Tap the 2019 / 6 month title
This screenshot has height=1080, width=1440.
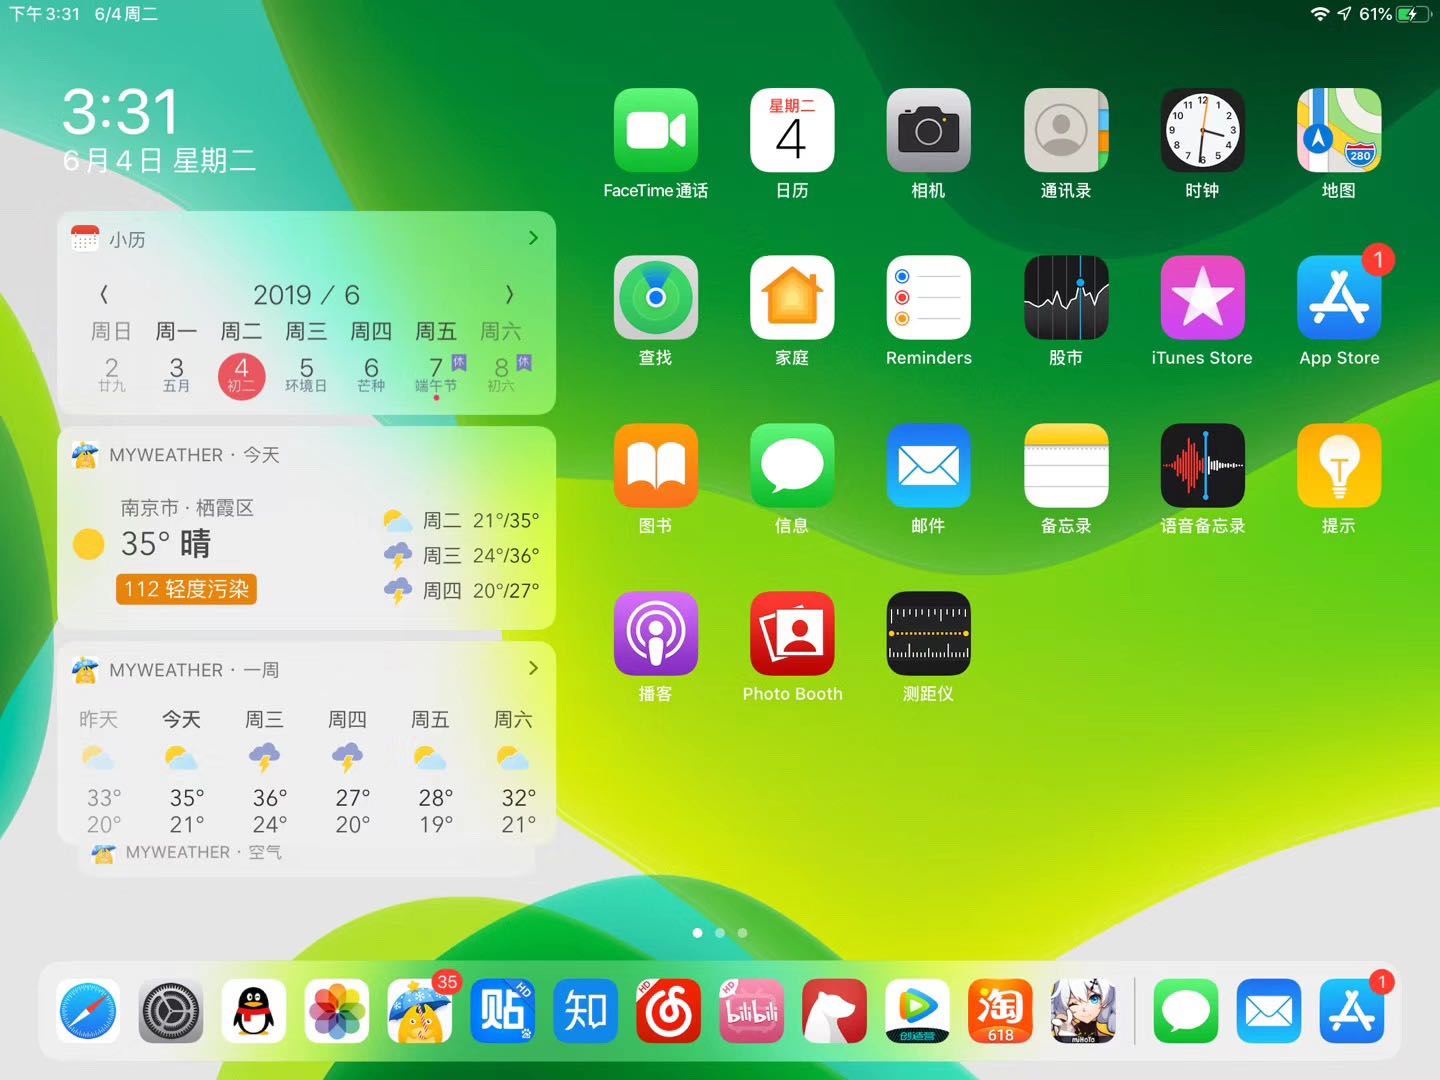click(306, 295)
